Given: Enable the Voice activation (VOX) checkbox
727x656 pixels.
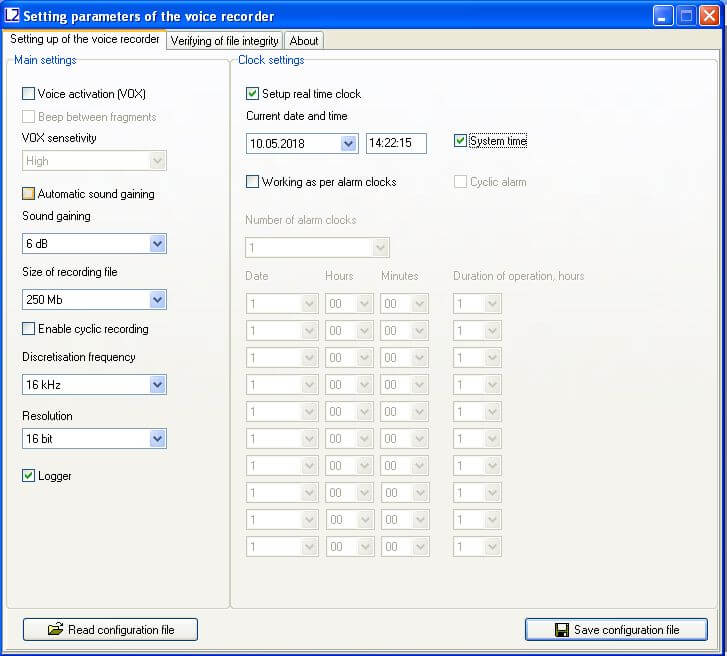Looking at the screenshot, I should coord(29,94).
